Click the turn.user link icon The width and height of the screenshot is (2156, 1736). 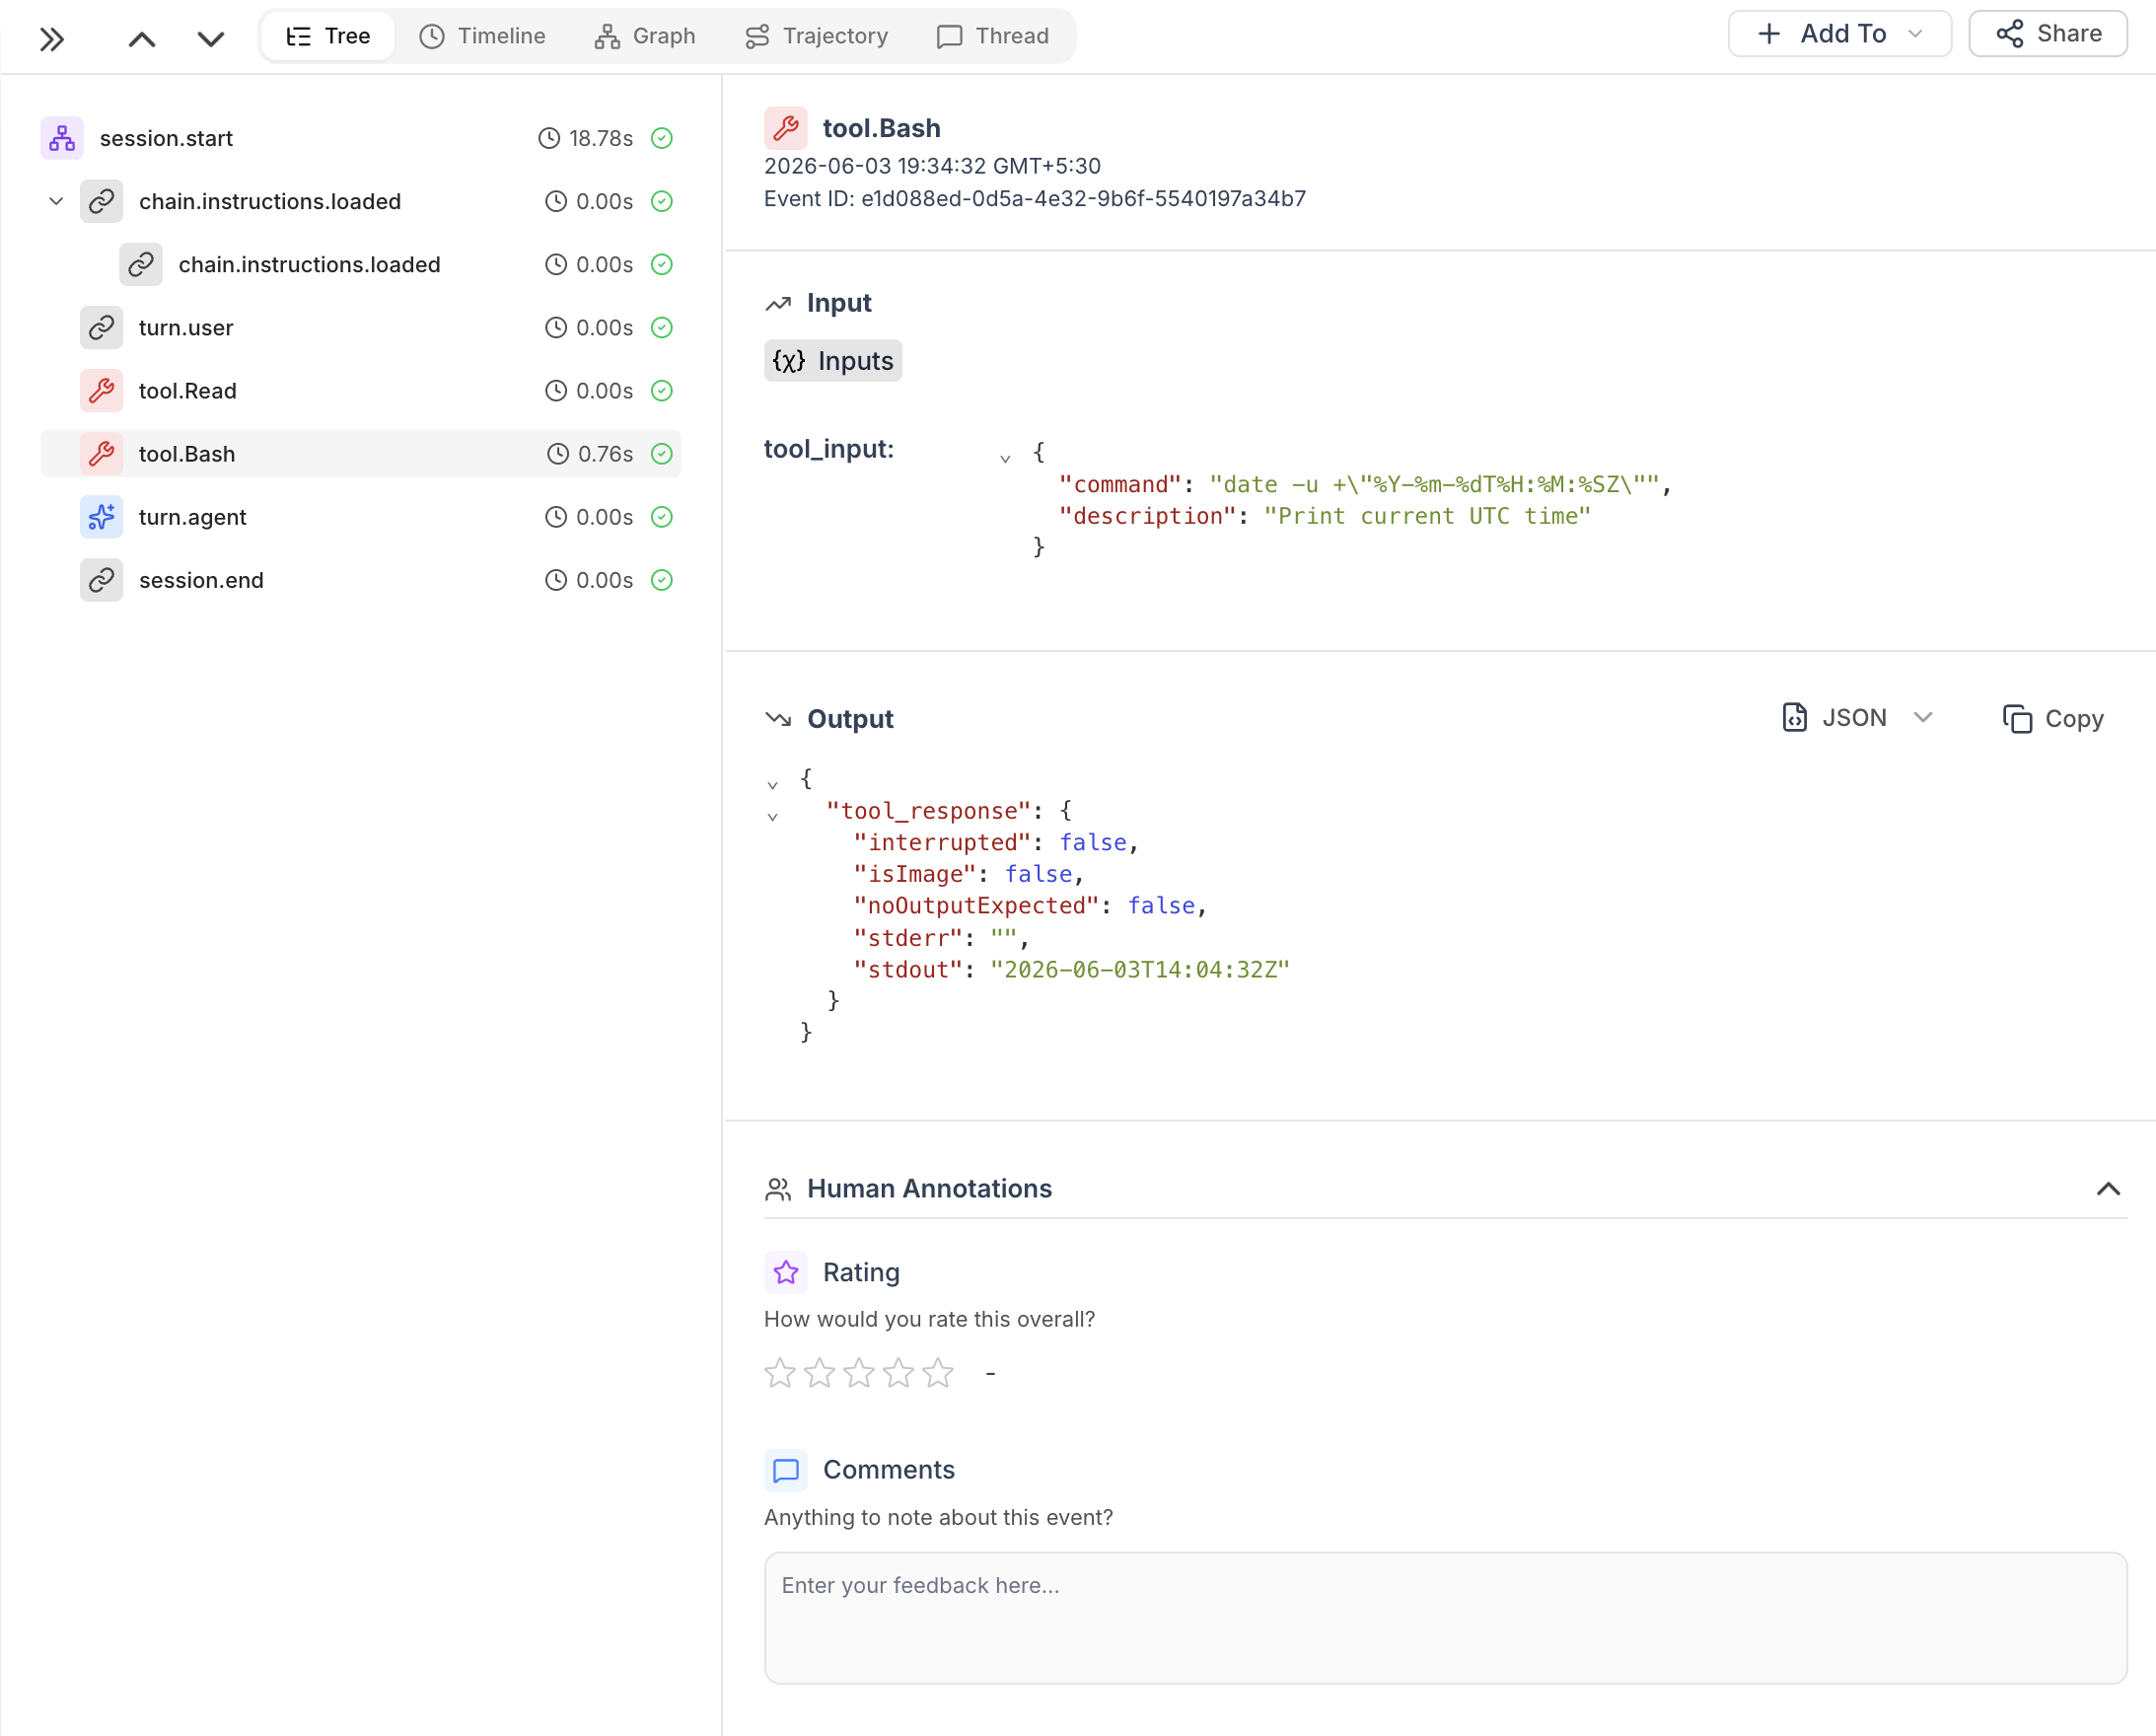[101, 327]
